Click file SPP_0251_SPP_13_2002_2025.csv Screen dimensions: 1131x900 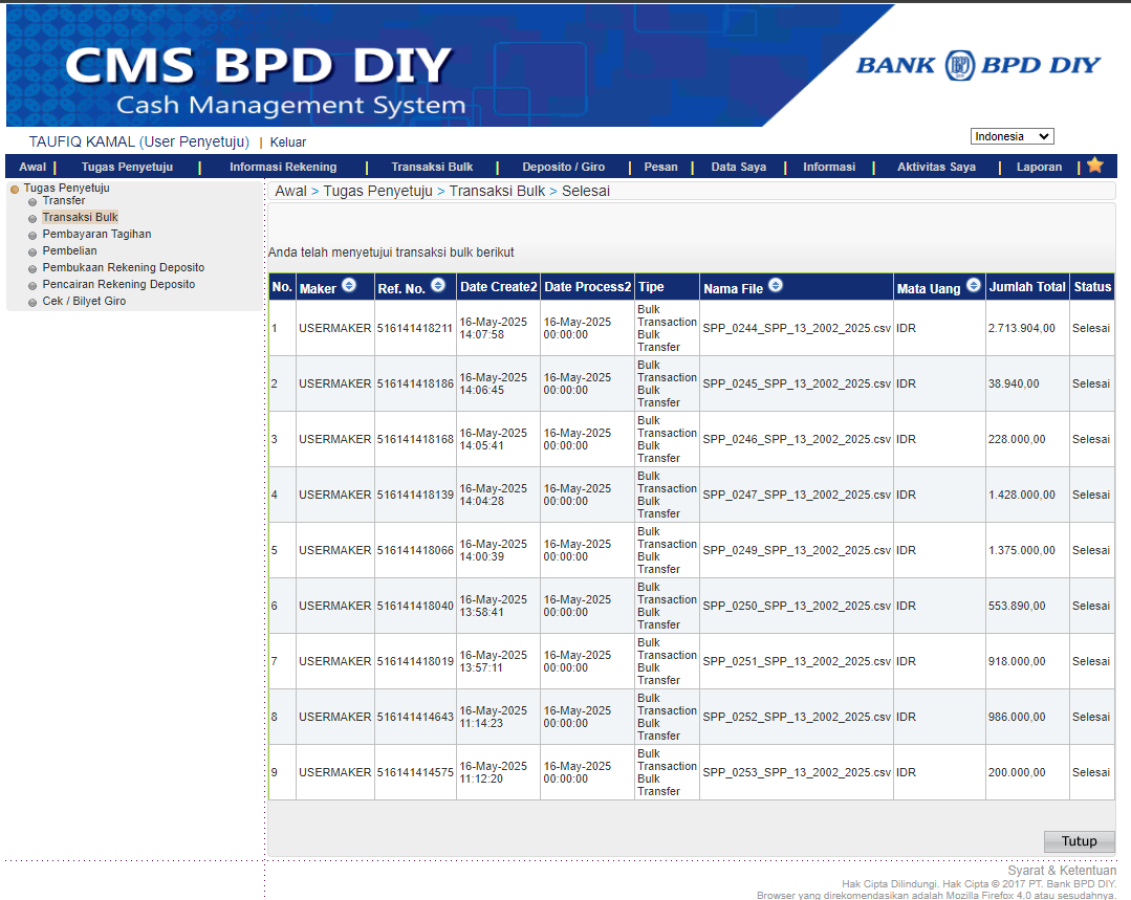tap(796, 661)
